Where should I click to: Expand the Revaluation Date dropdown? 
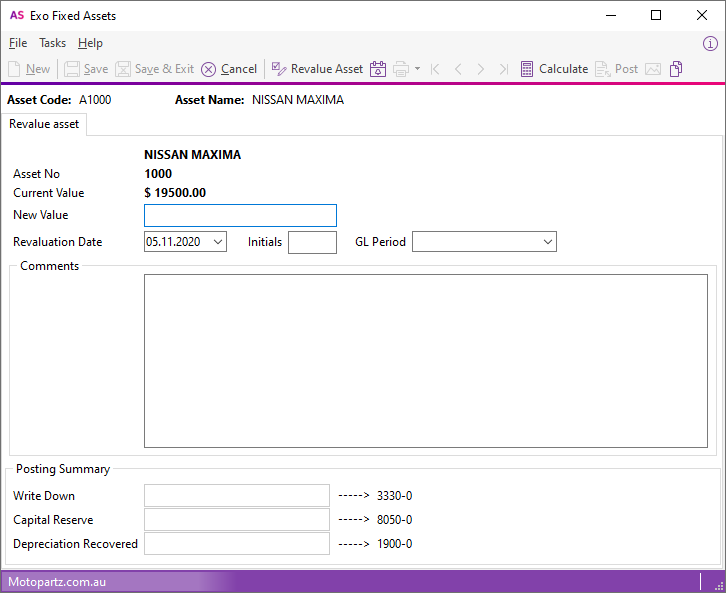219,242
